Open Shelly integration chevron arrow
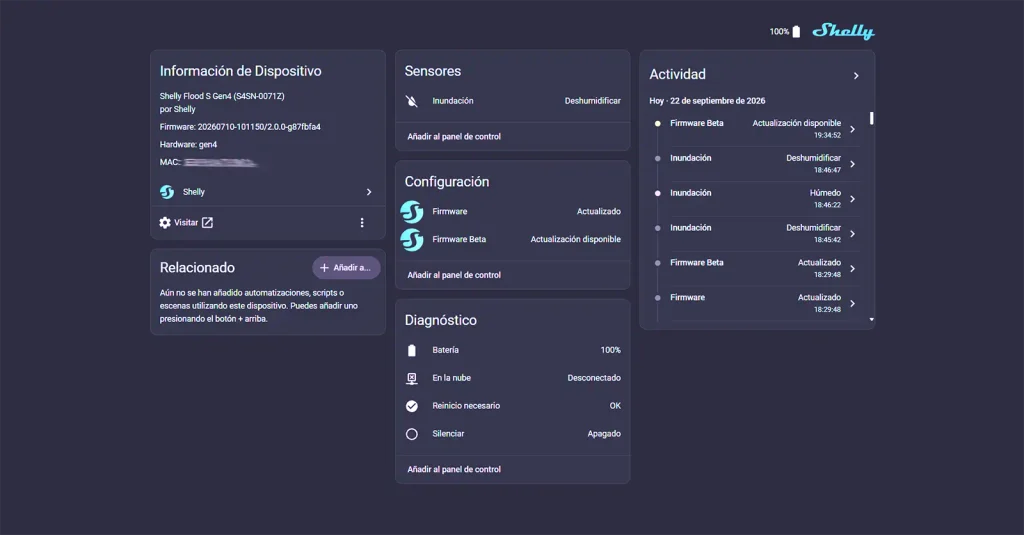The height and width of the screenshot is (535, 1024). (x=369, y=192)
